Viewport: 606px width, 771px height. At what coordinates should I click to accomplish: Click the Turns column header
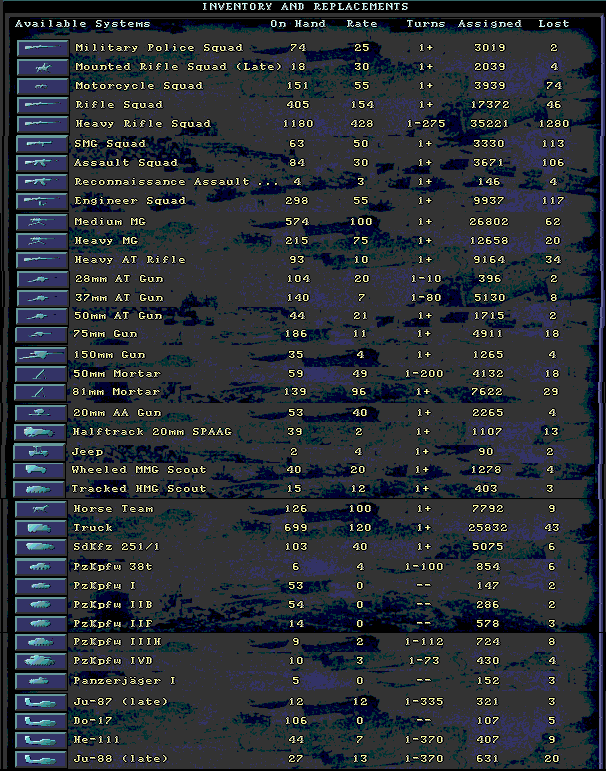click(425, 24)
